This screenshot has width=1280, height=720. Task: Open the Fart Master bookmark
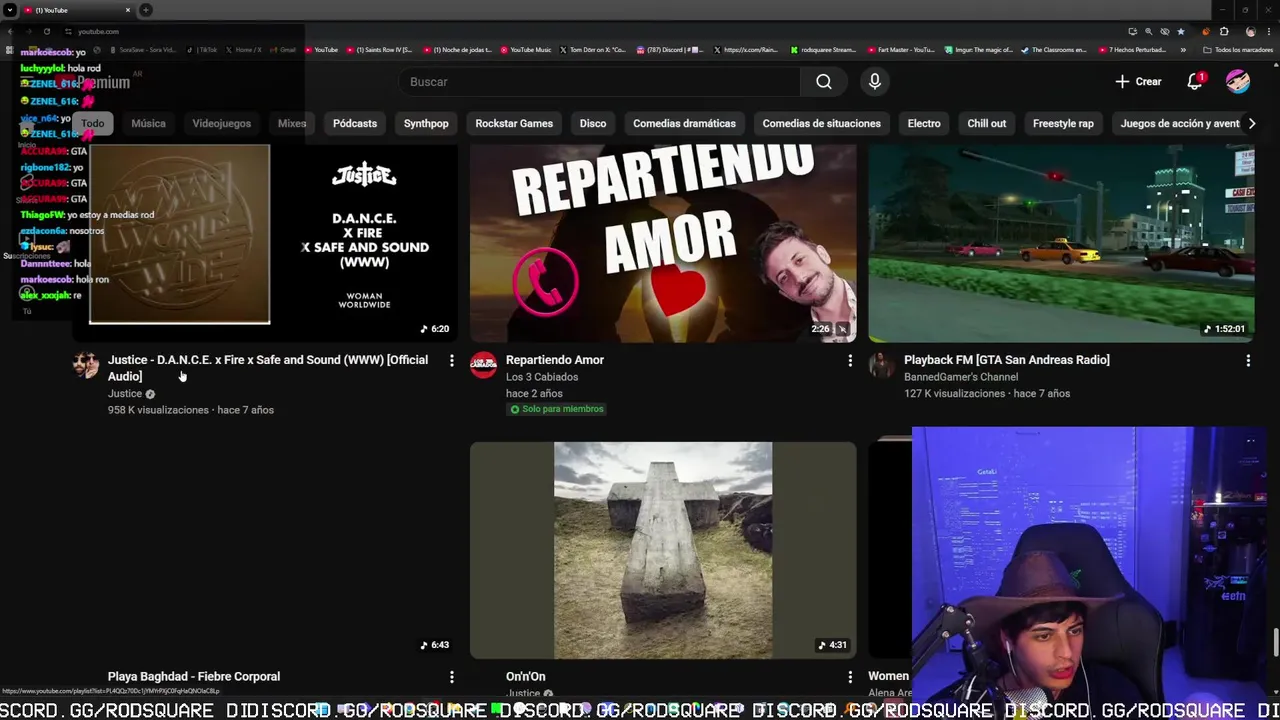(x=901, y=49)
